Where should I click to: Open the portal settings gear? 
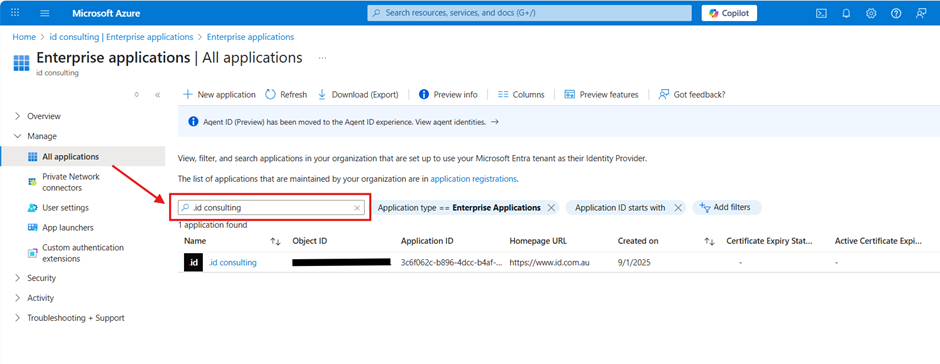(871, 13)
